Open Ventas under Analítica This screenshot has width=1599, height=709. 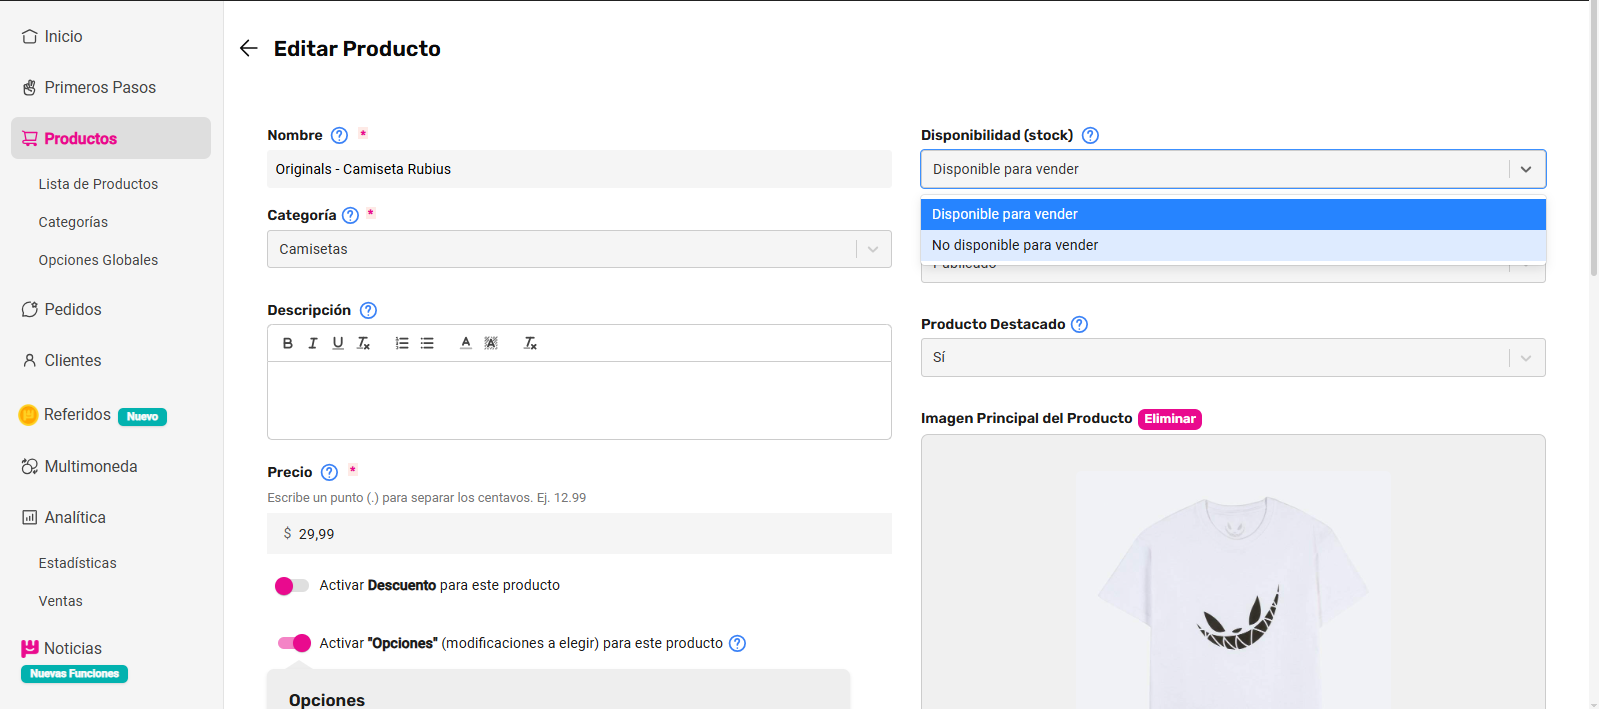pos(60,601)
